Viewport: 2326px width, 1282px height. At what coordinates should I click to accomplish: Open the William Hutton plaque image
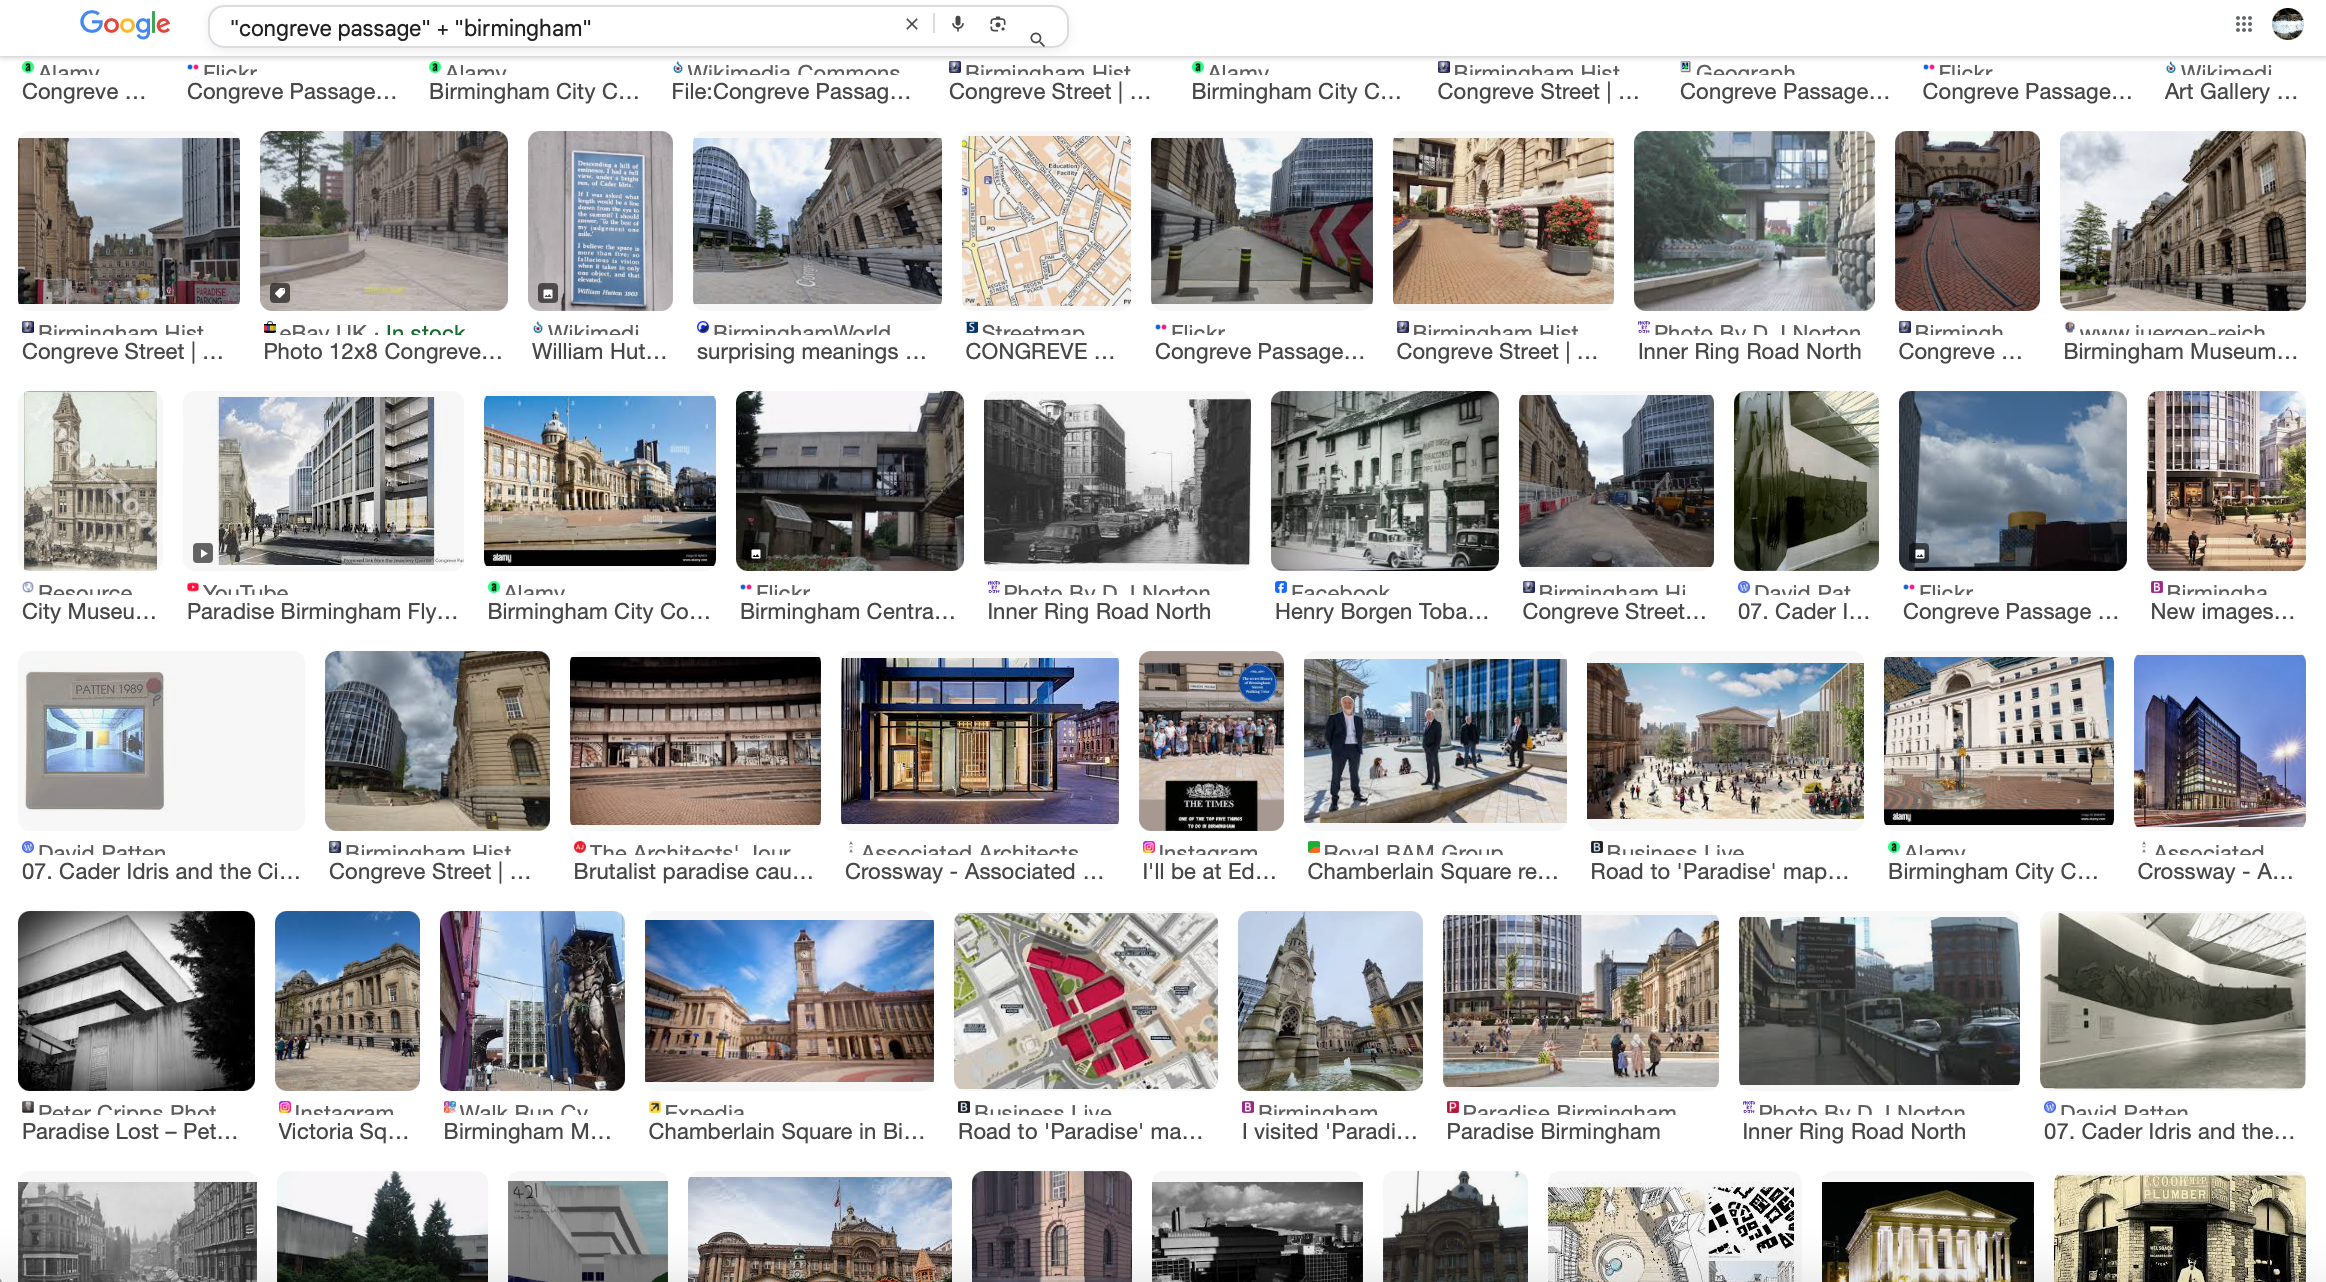tap(600, 222)
